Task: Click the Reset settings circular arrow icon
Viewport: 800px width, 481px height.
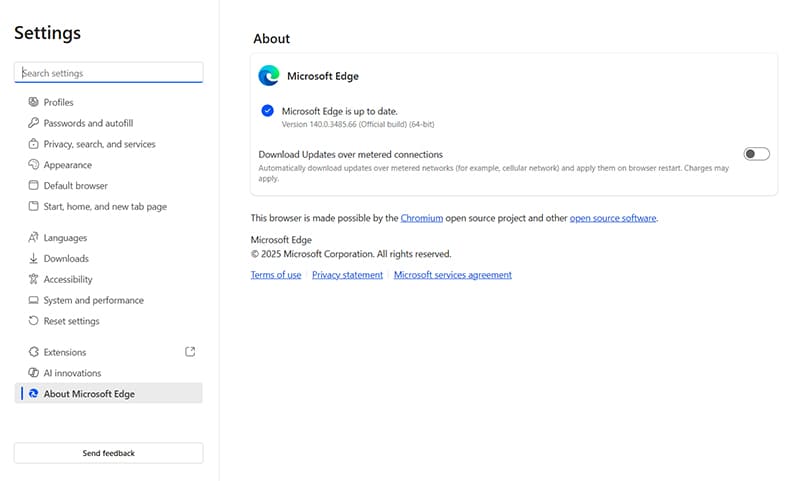Action: (x=33, y=321)
